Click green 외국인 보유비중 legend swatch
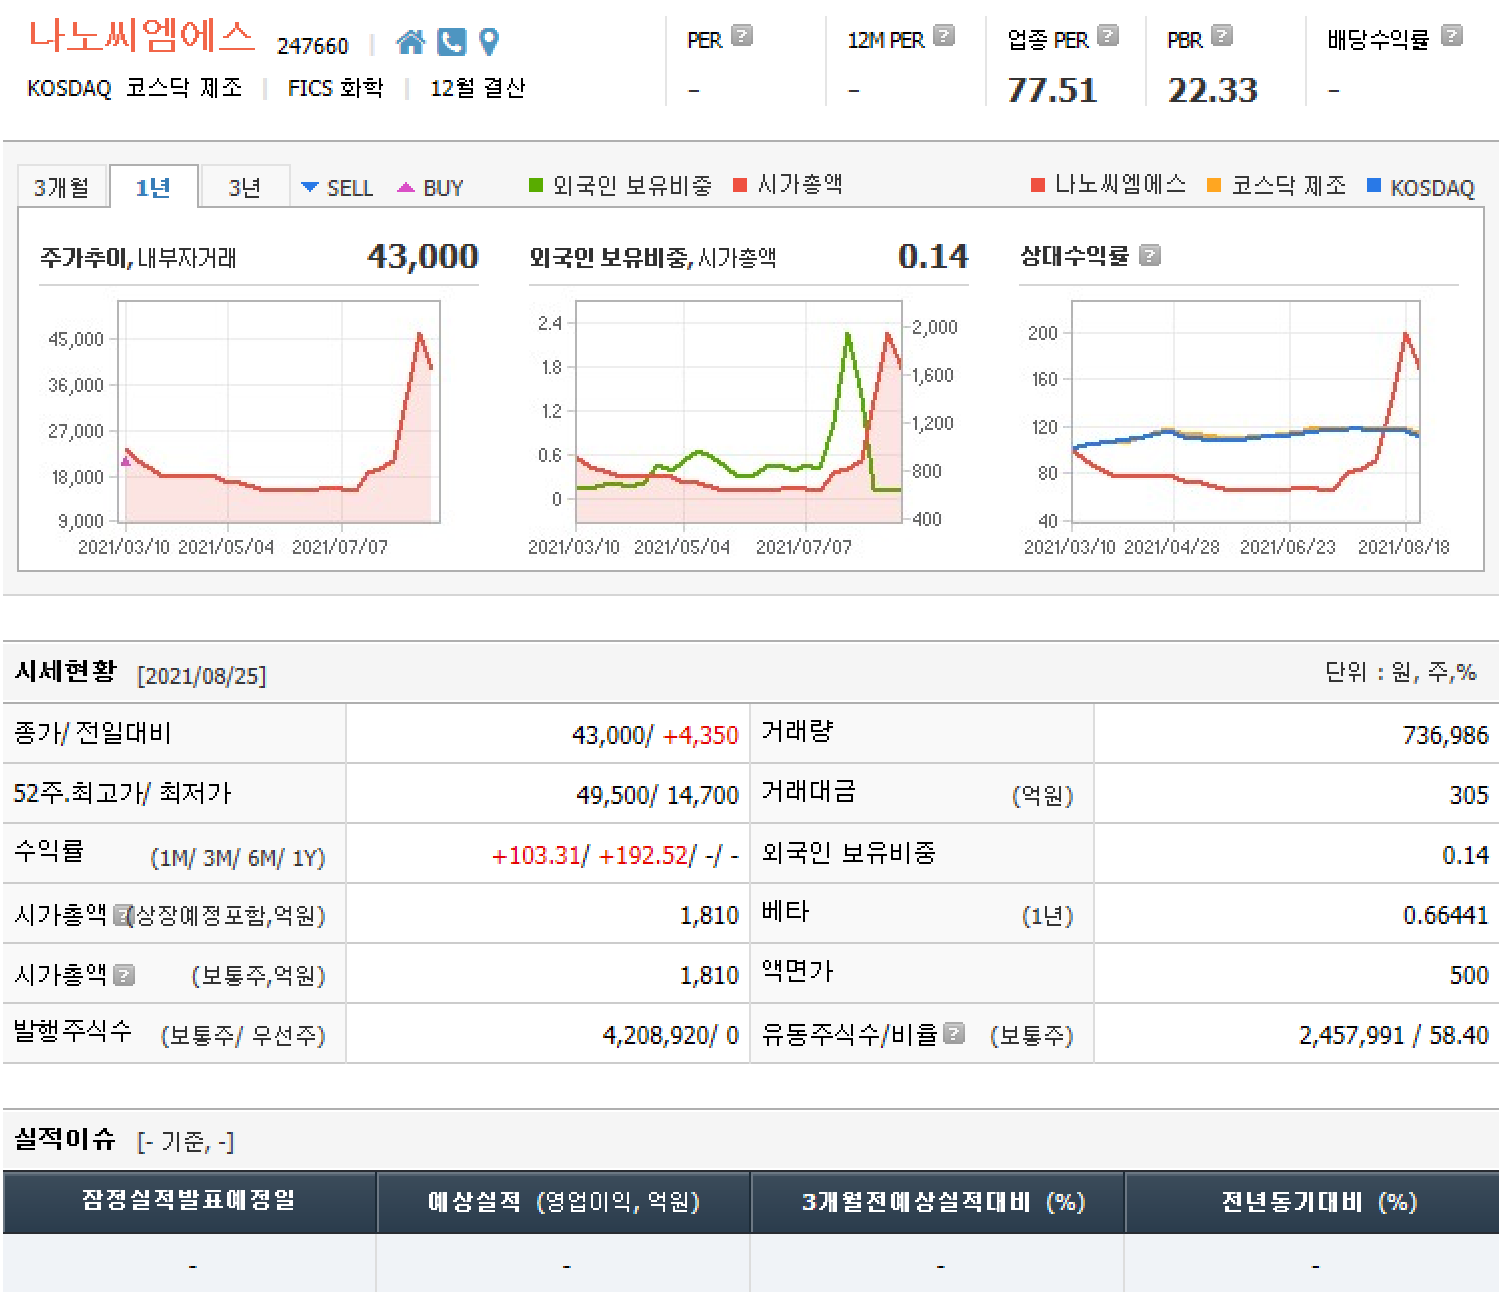 pos(536,185)
